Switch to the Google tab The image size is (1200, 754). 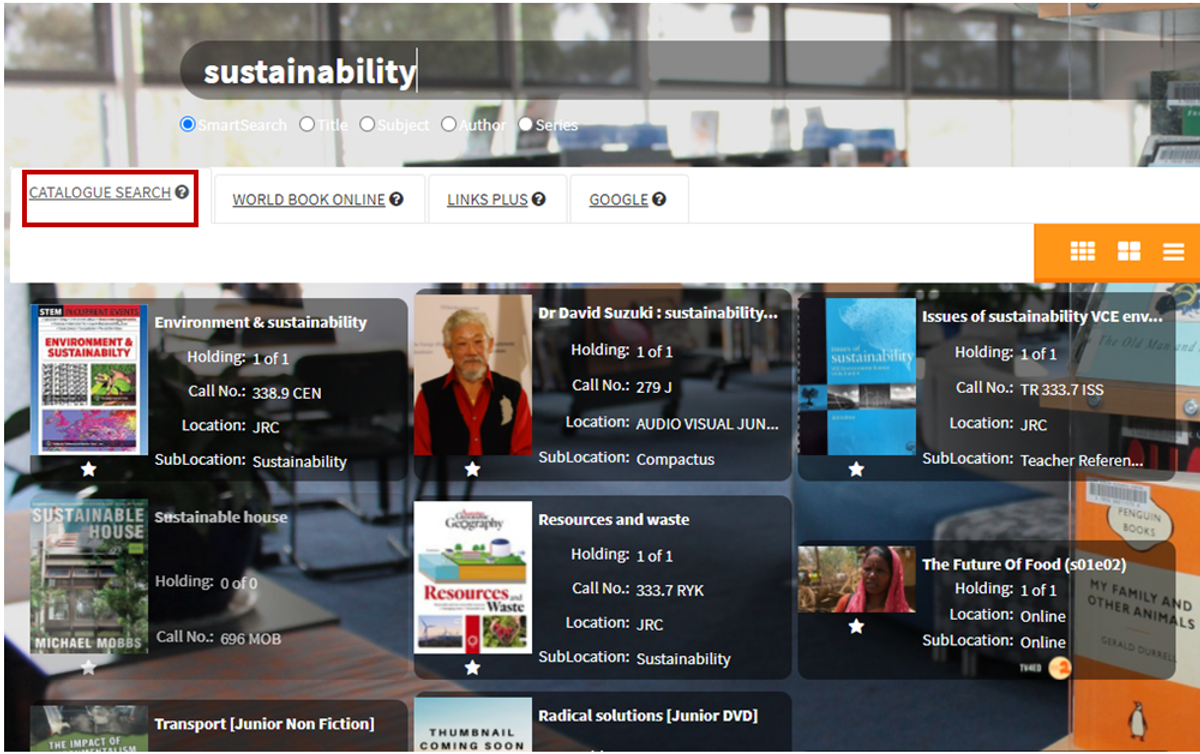pos(619,200)
